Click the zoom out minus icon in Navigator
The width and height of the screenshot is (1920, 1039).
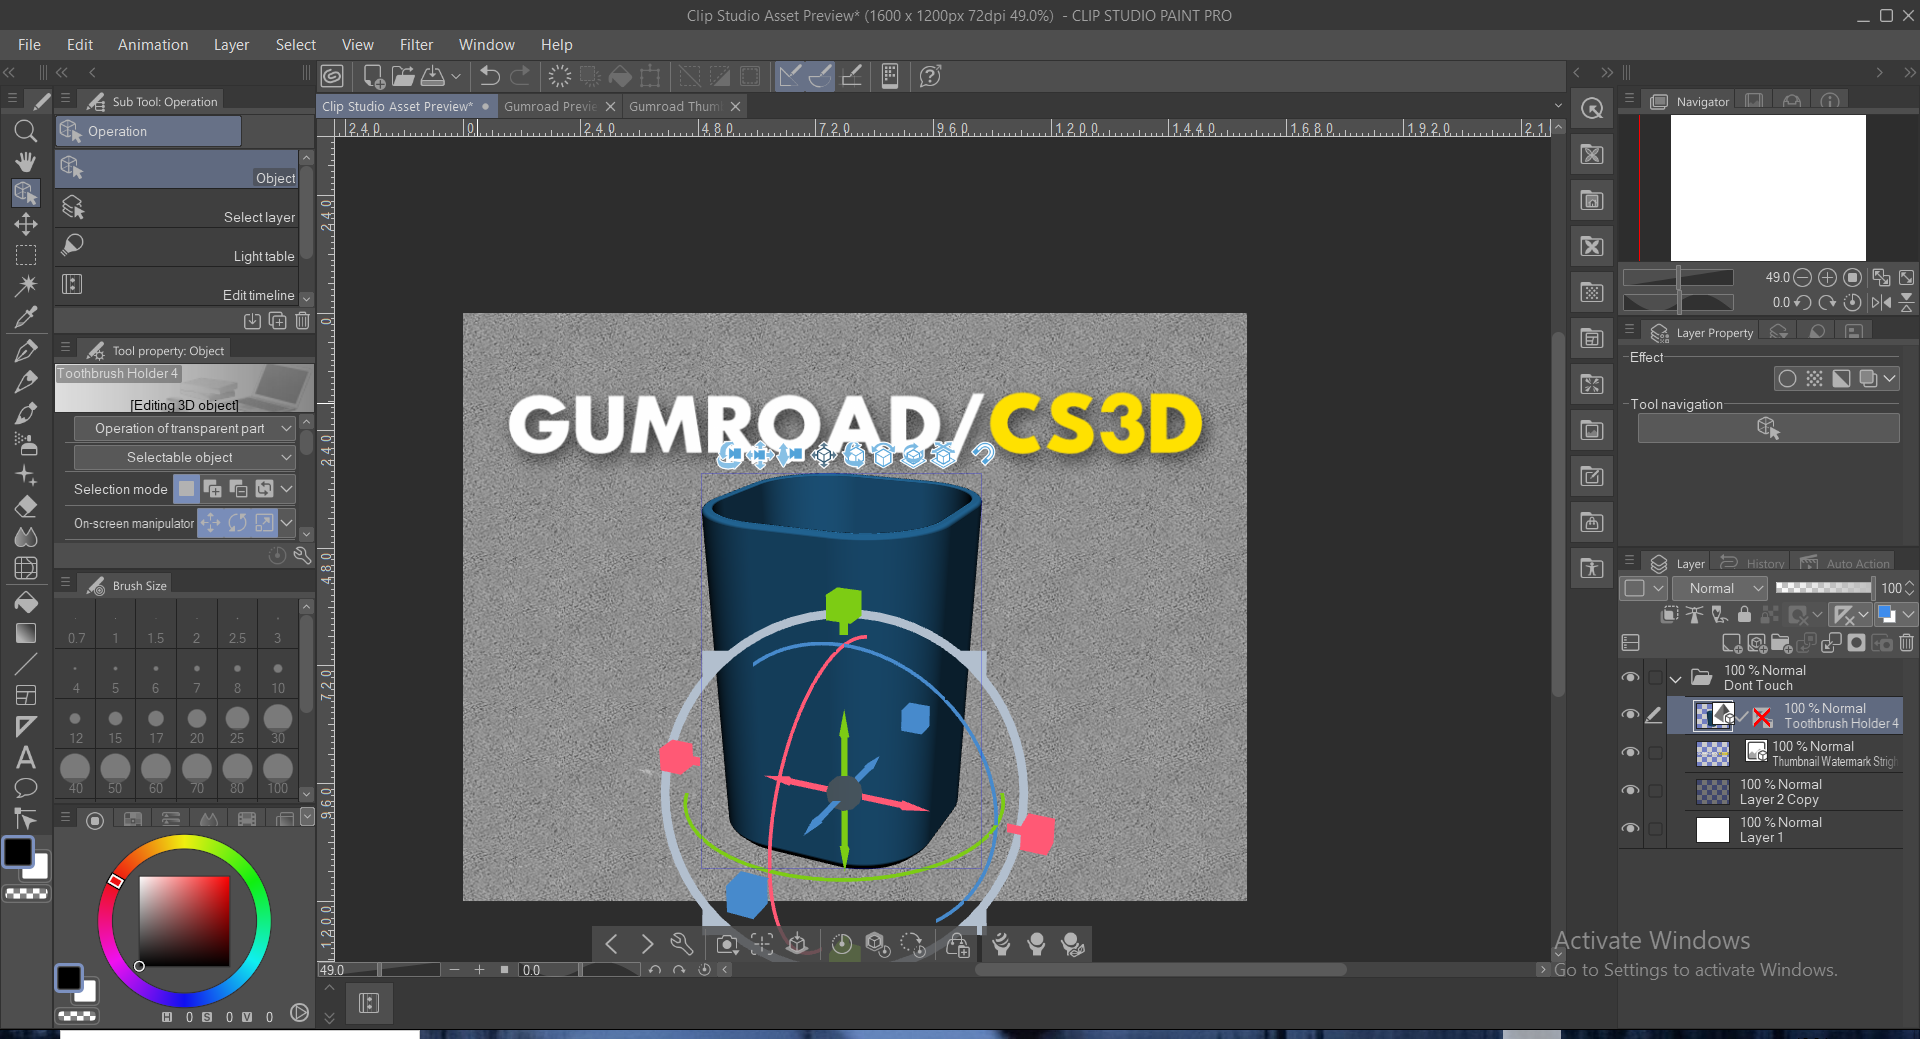(x=1802, y=277)
